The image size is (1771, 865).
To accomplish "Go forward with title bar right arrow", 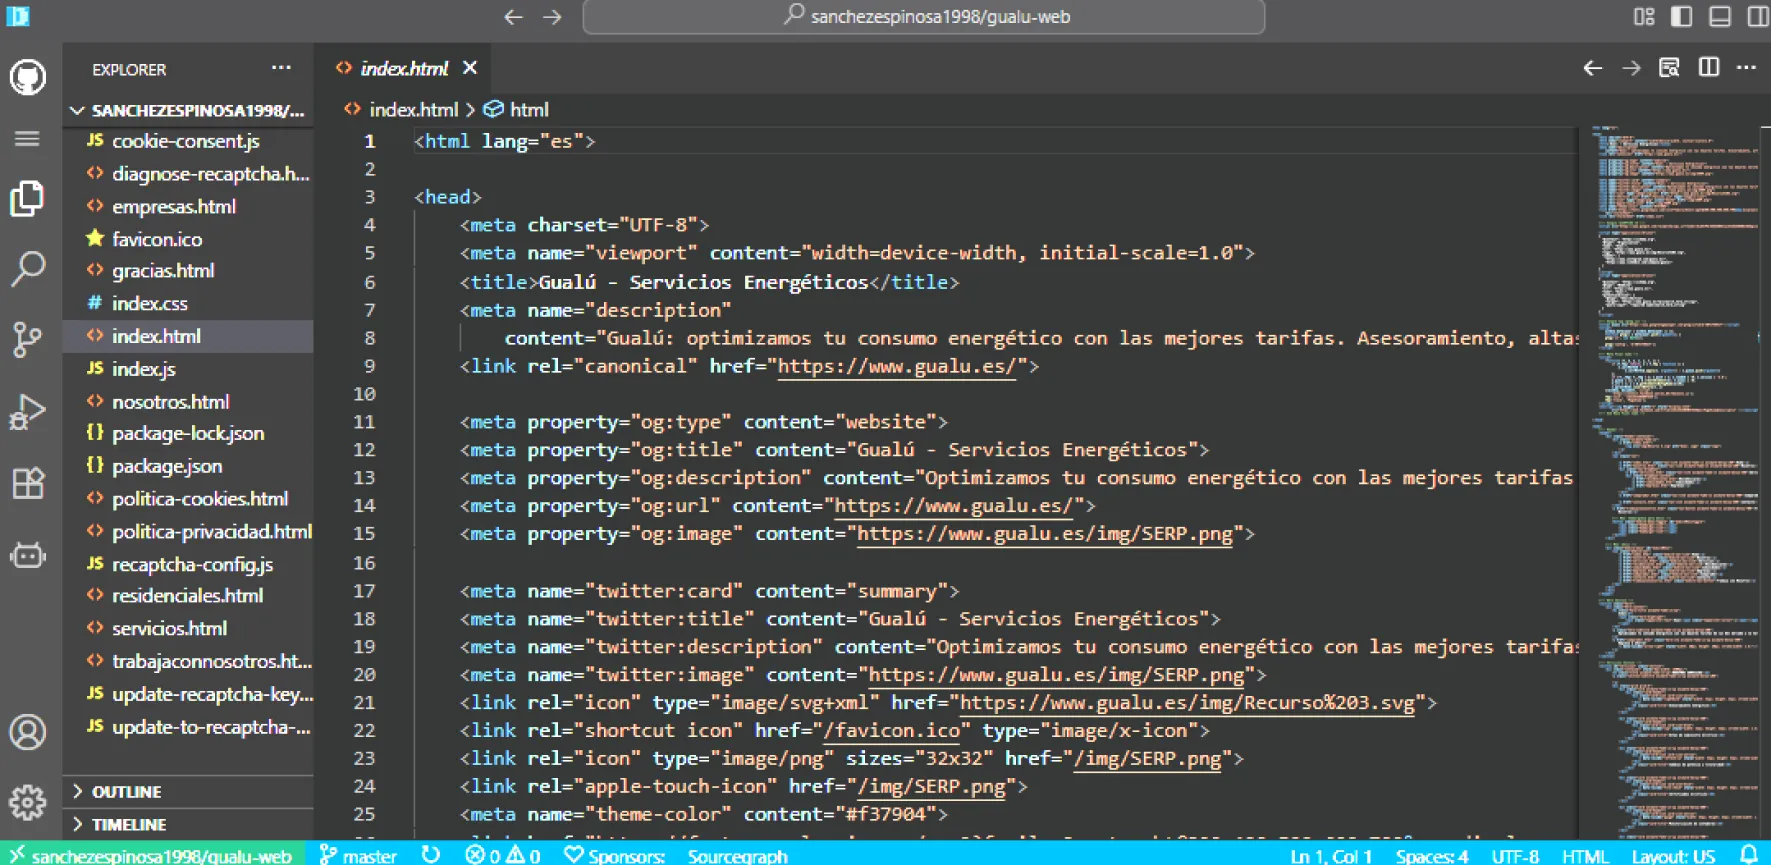I will (x=552, y=17).
